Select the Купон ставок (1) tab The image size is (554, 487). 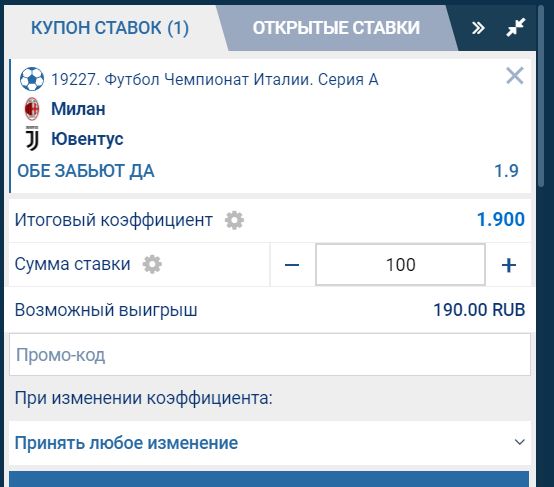tap(110, 28)
